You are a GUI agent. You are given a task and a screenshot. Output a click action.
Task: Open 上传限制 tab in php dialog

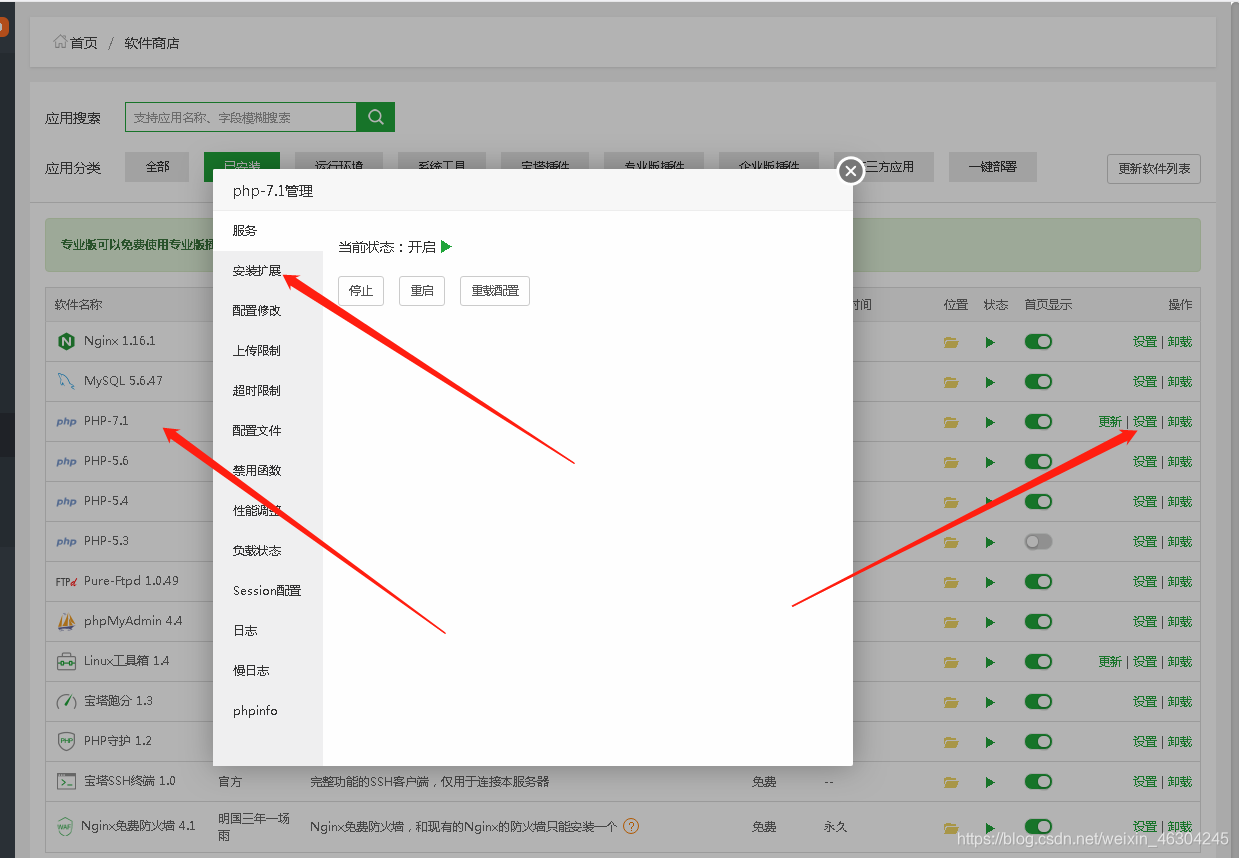pyautogui.click(x=268, y=351)
